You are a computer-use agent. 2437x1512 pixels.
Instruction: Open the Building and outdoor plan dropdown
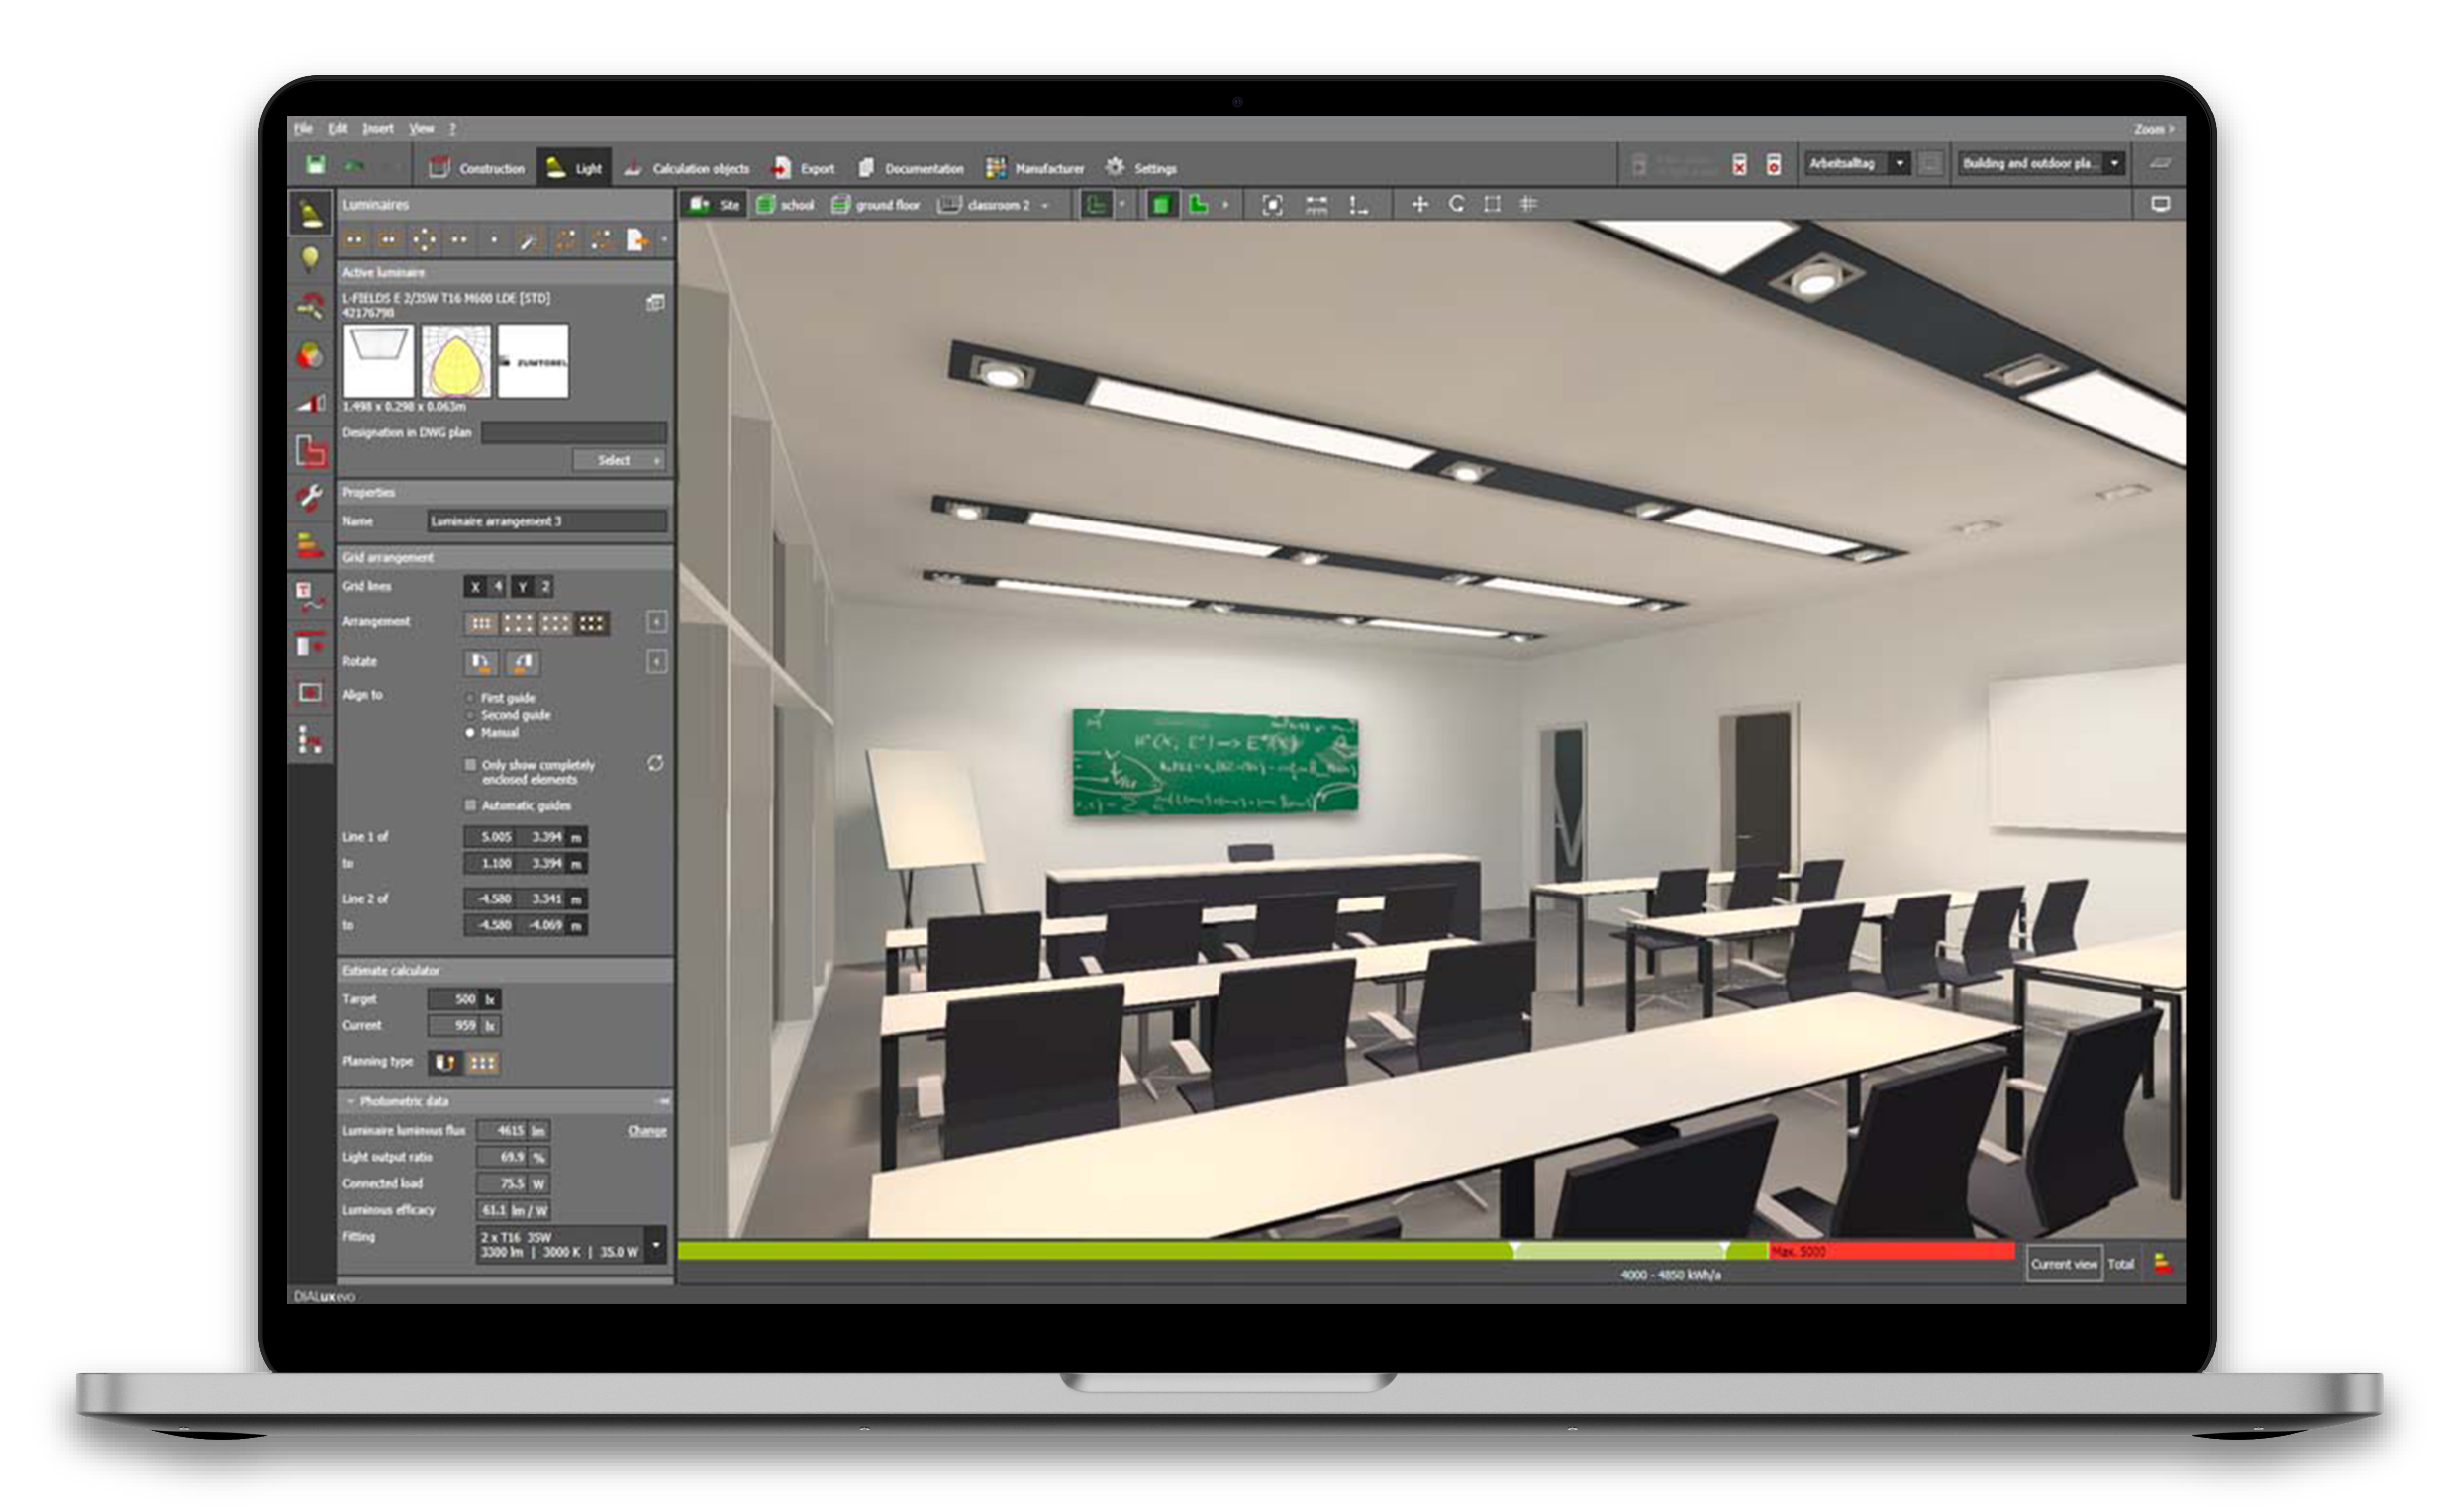[2113, 164]
